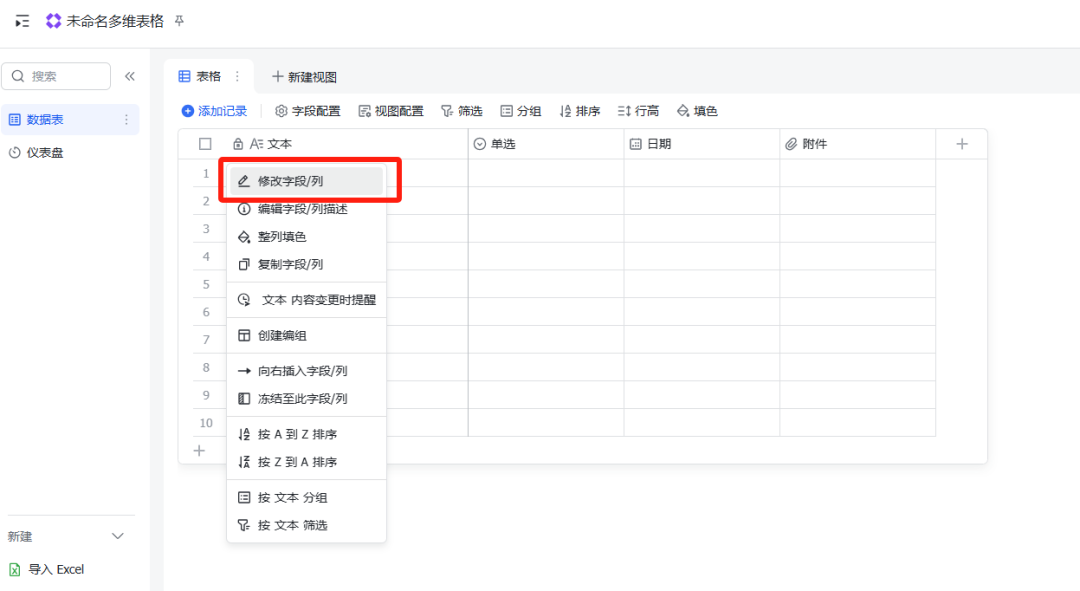
Task: Open 数据表 more options menu
Action: click(126, 120)
